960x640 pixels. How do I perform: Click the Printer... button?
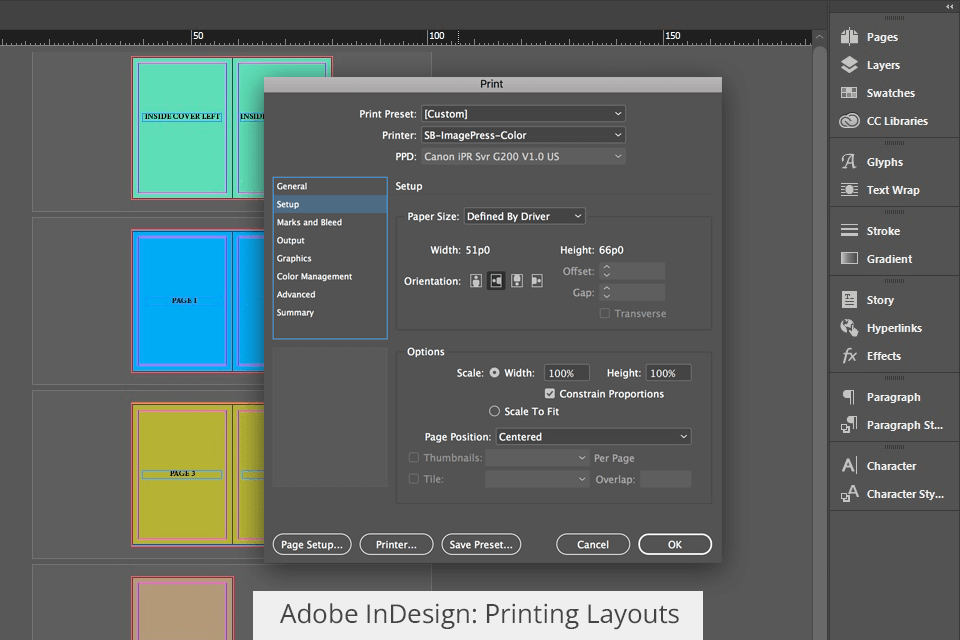396,544
